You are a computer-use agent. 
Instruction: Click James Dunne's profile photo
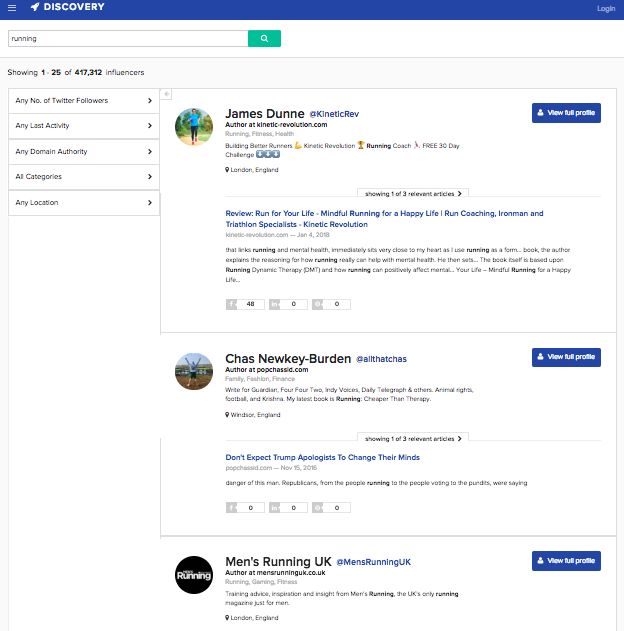194,127
